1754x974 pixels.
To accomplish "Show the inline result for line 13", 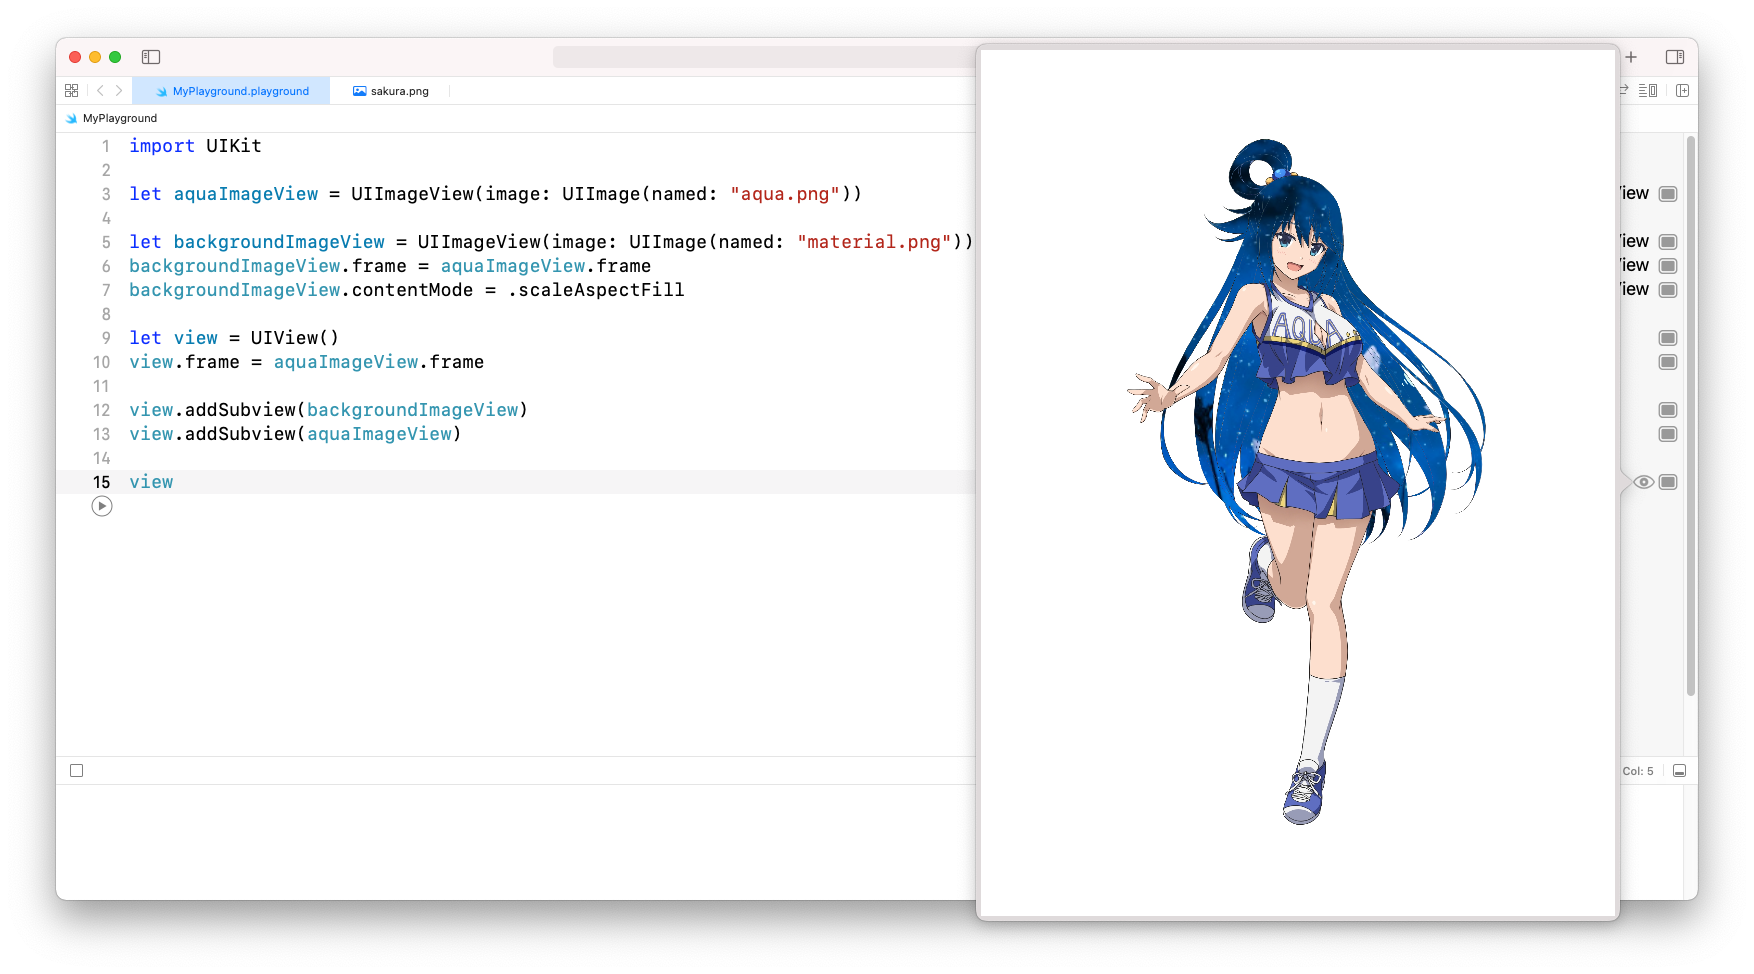I will click(x=1668, y=434).
